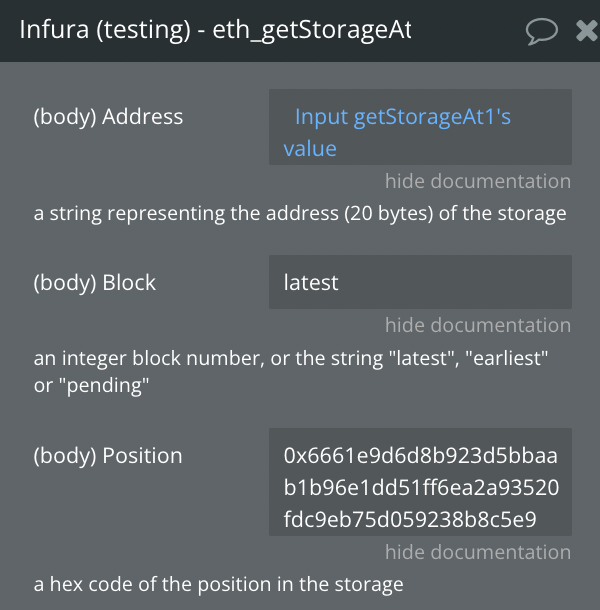Hide documentation under the Position field

[478, 552]
